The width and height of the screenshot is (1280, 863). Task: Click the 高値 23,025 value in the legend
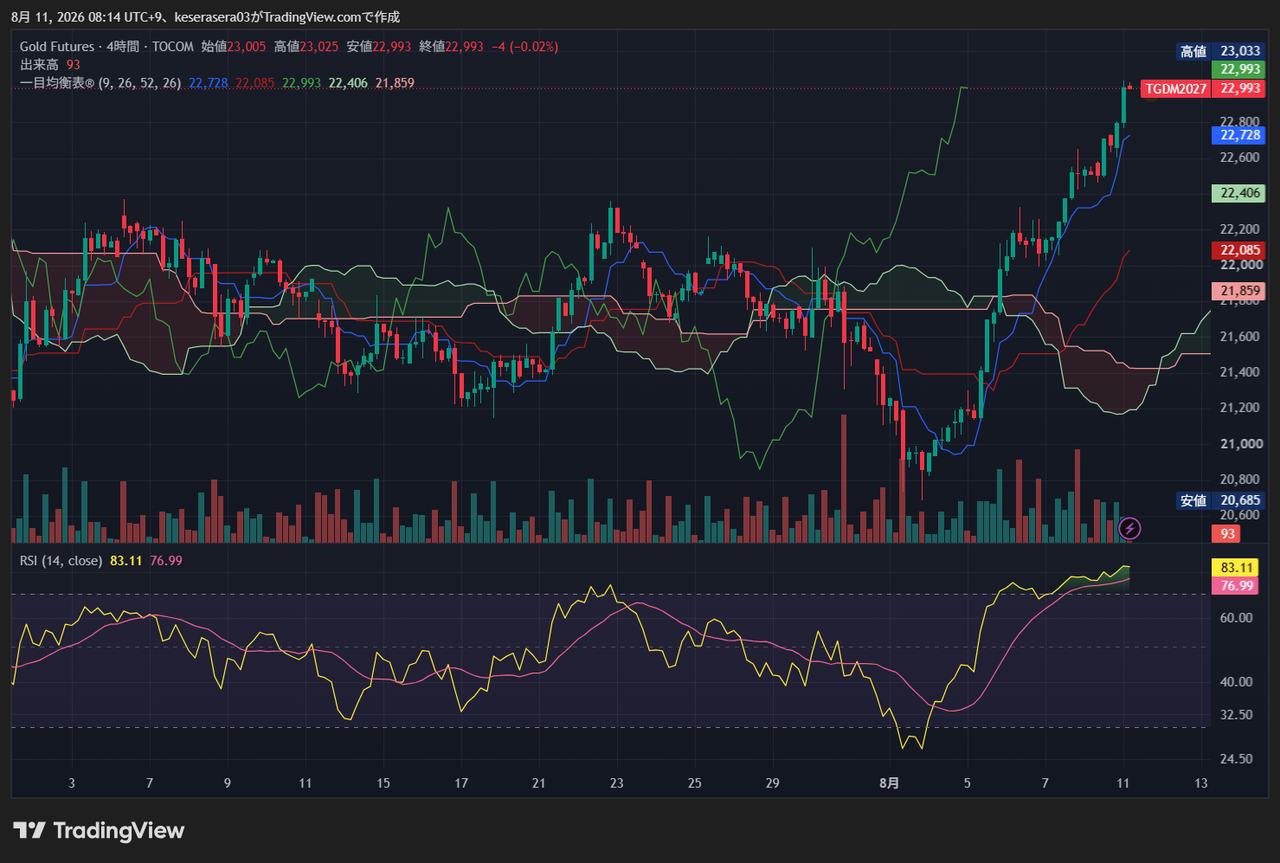click(x=307, y=47)
